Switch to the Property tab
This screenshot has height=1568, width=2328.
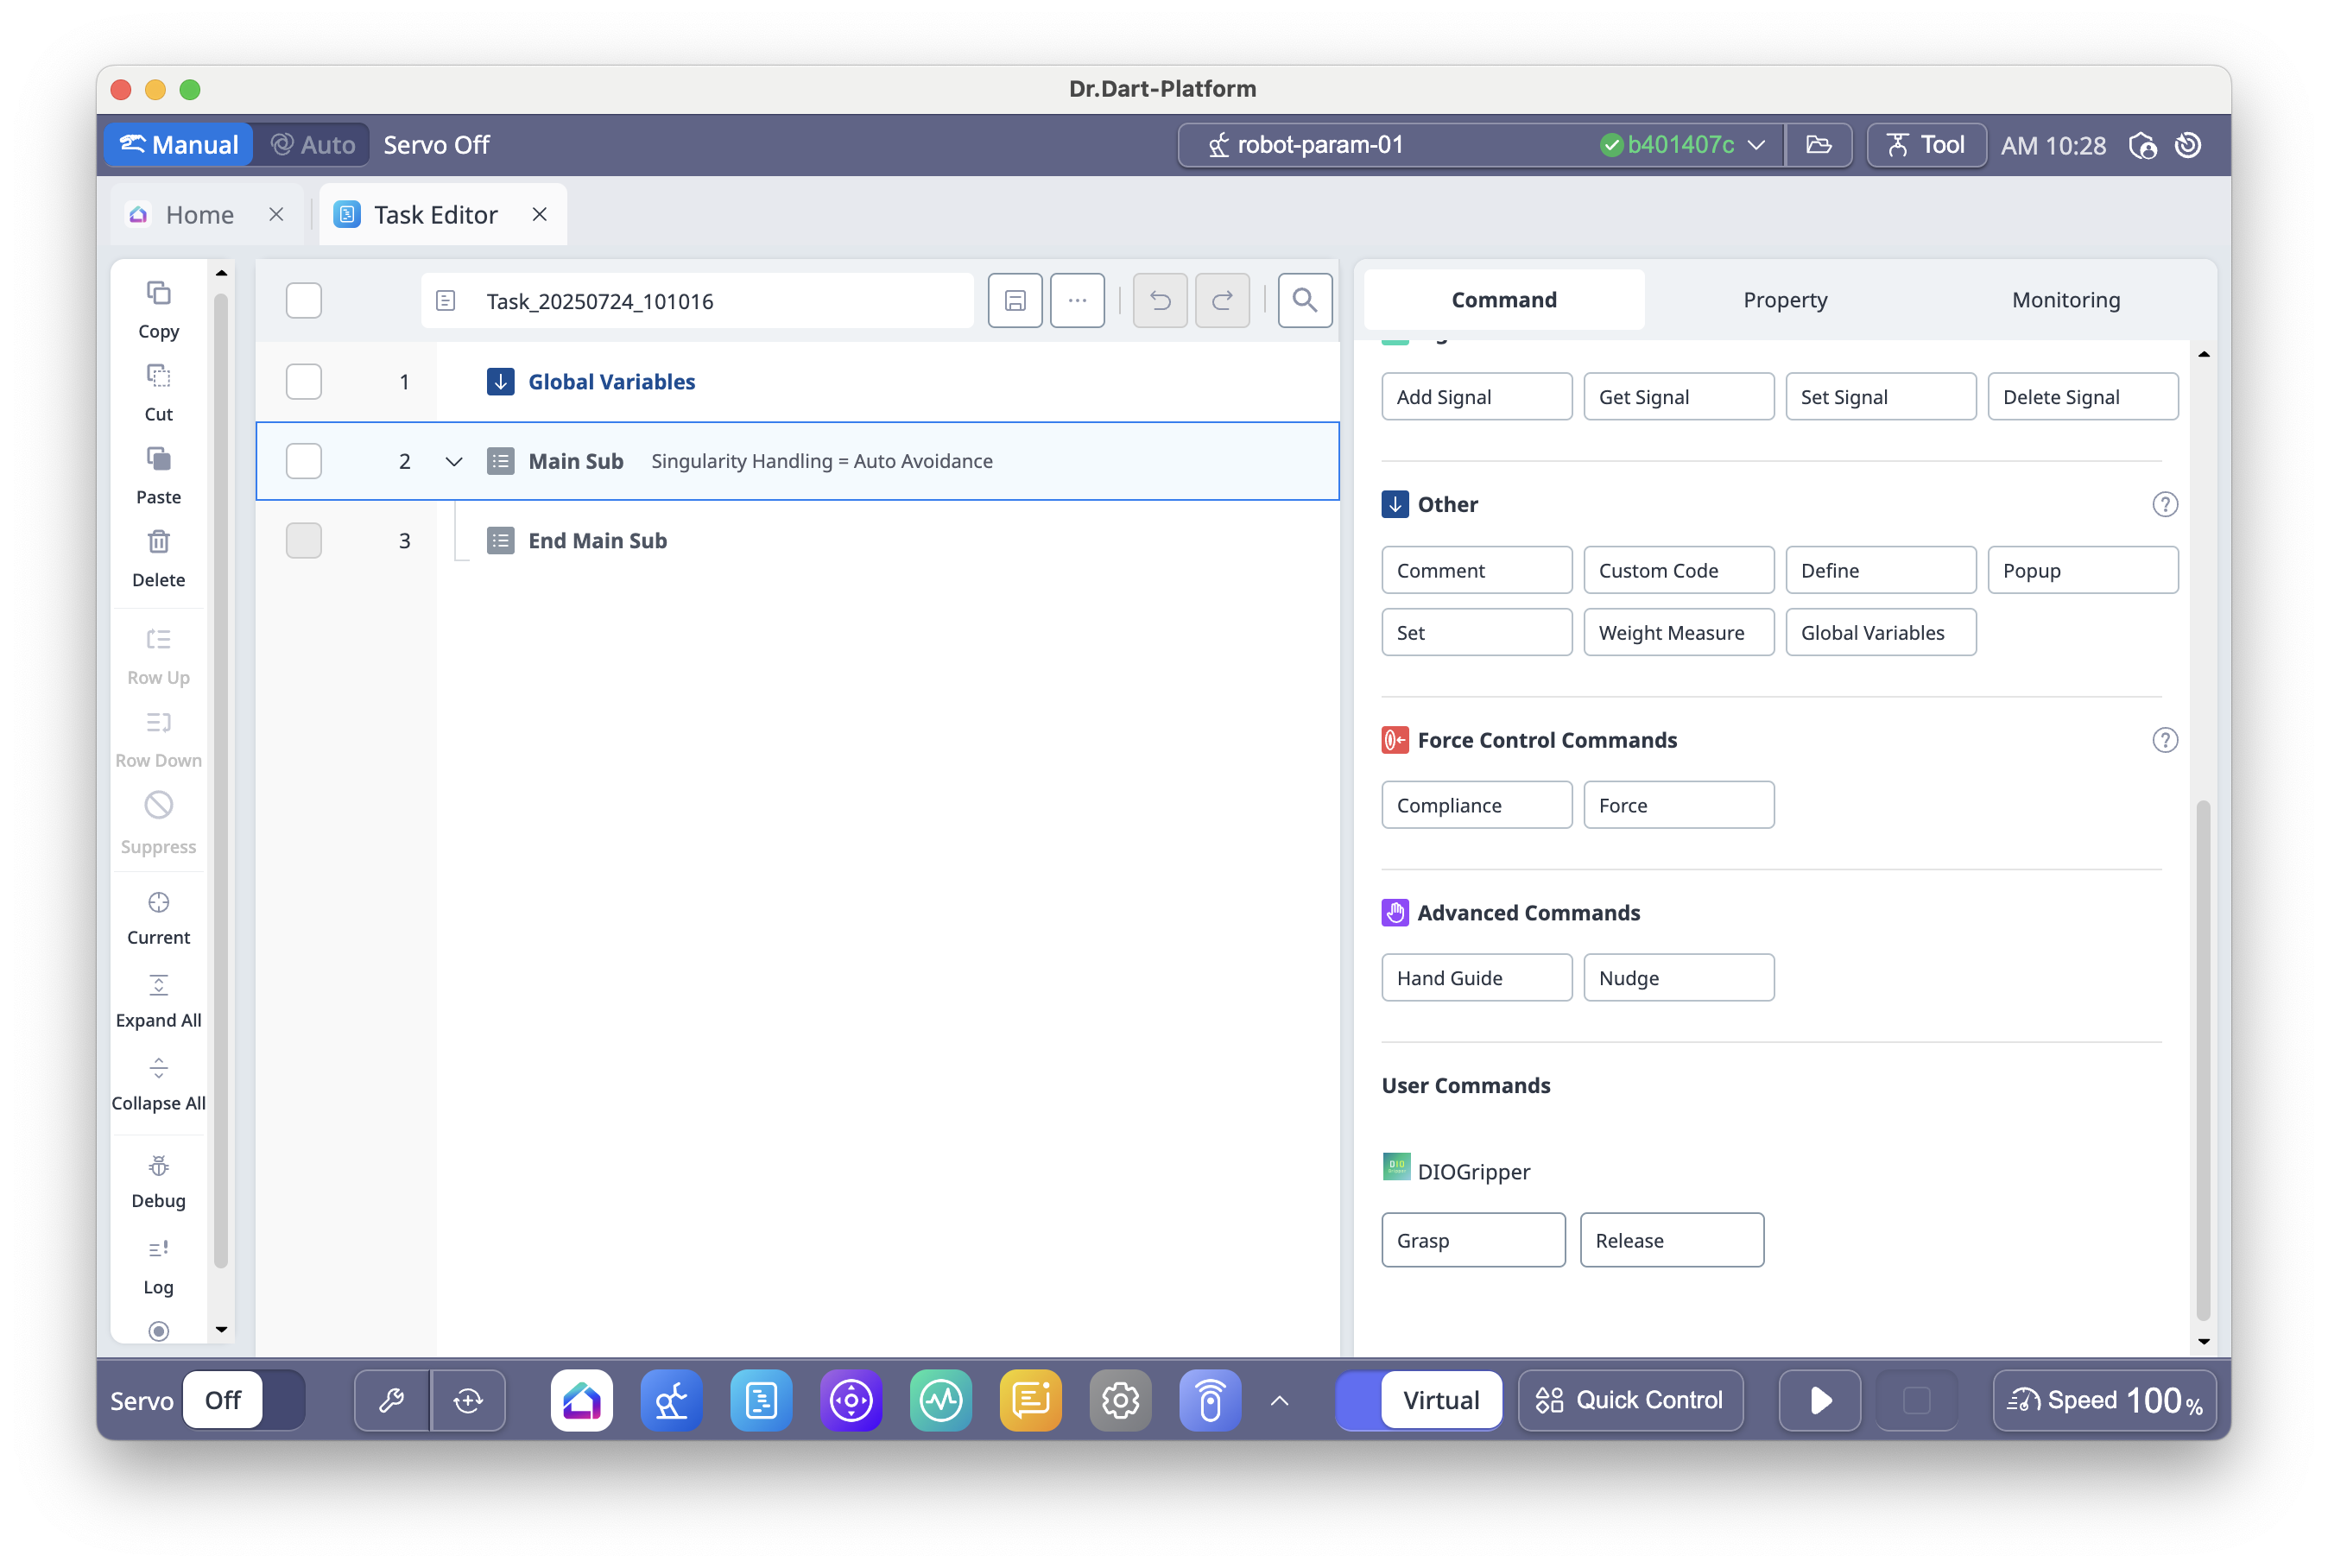[x=1784, y=300]
